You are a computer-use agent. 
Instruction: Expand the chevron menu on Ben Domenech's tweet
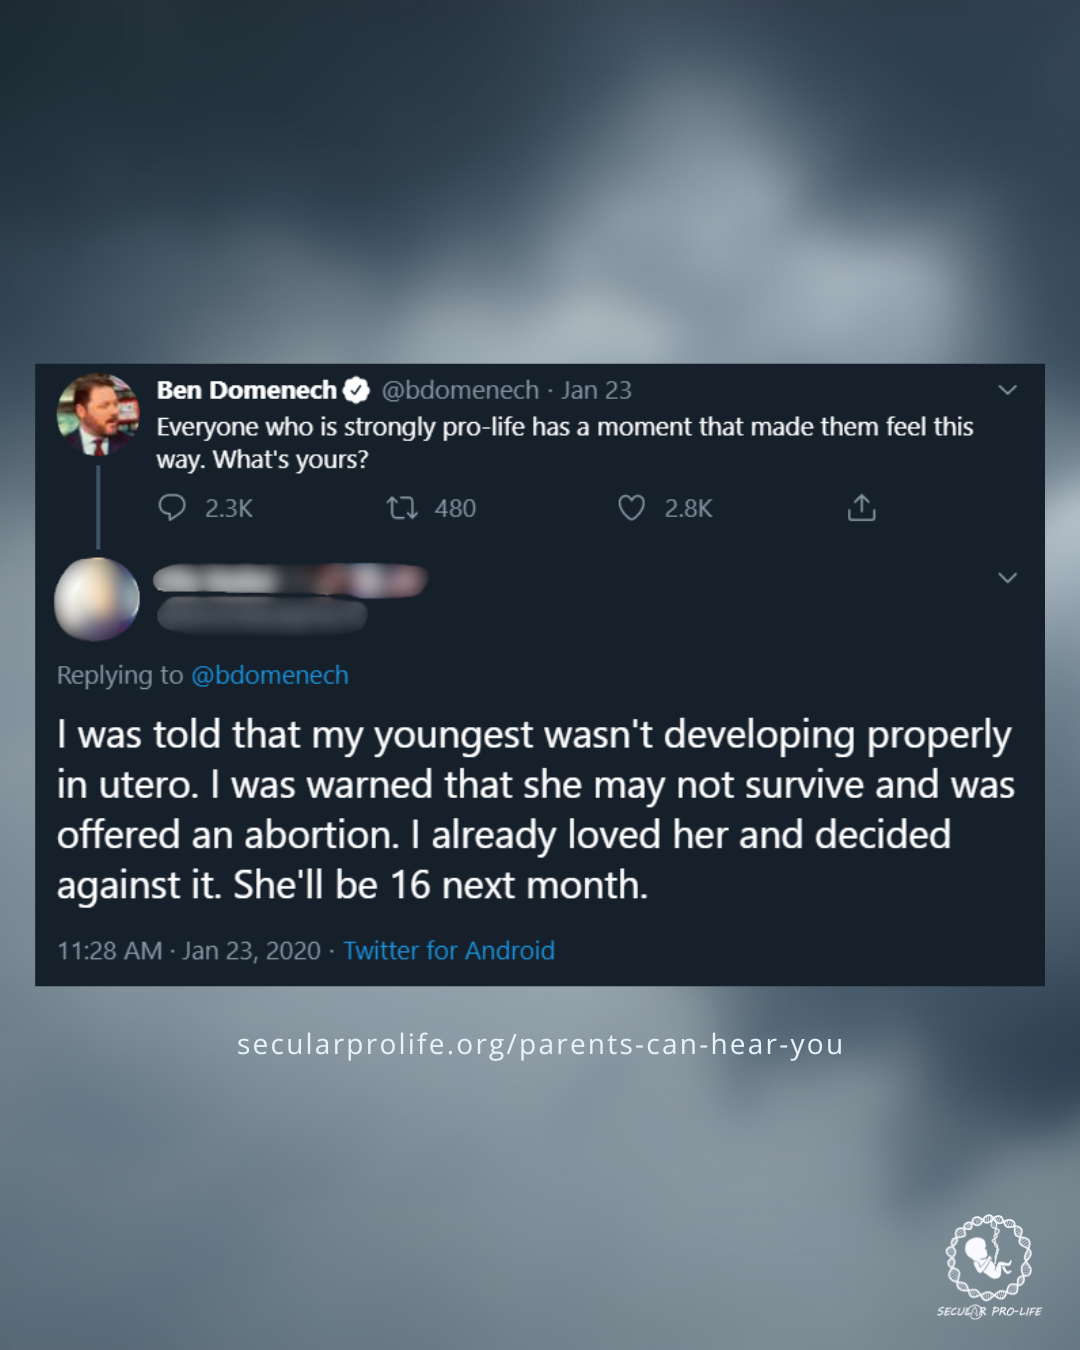pyautogui.click(x=1007, y=390)
